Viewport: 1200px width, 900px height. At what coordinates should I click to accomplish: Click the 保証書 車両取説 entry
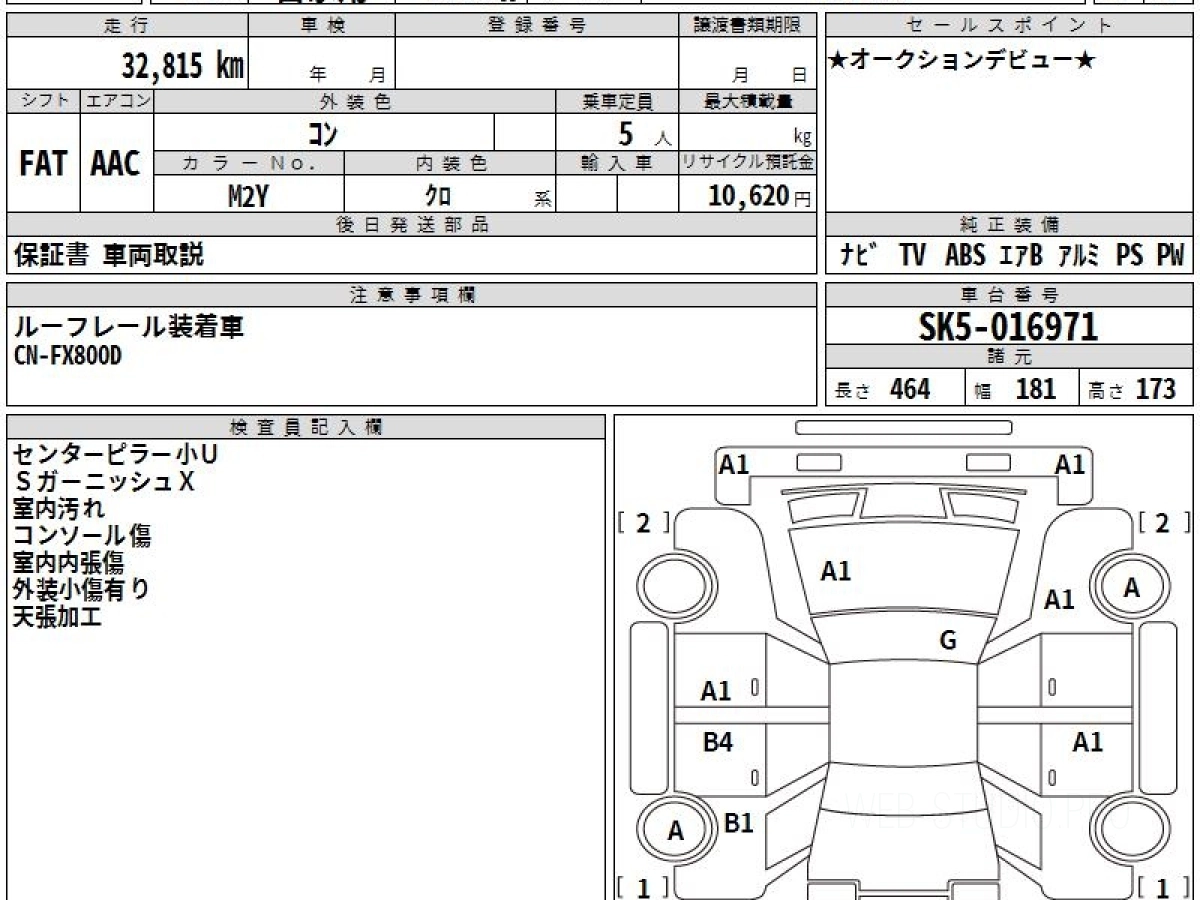(x=108, y=255)
